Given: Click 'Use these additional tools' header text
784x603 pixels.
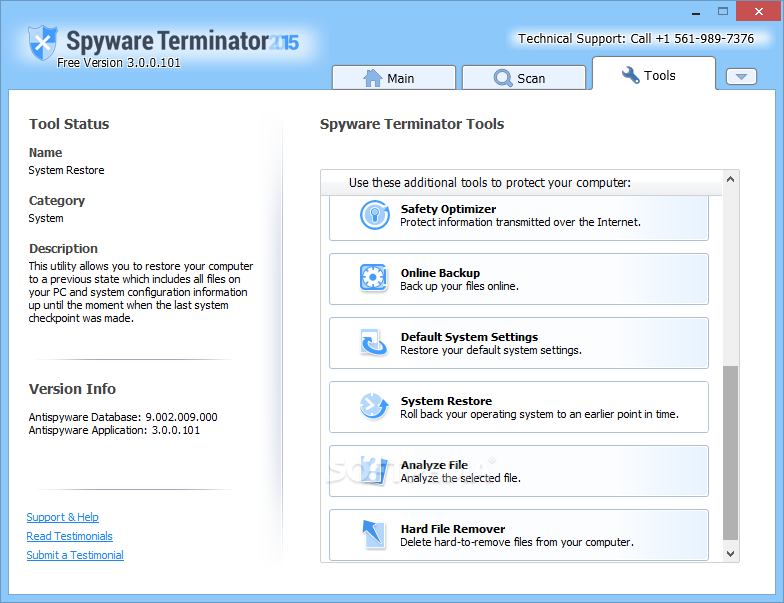Looking at the screenshot, I should pyautogui.click(x=490, y=182).
